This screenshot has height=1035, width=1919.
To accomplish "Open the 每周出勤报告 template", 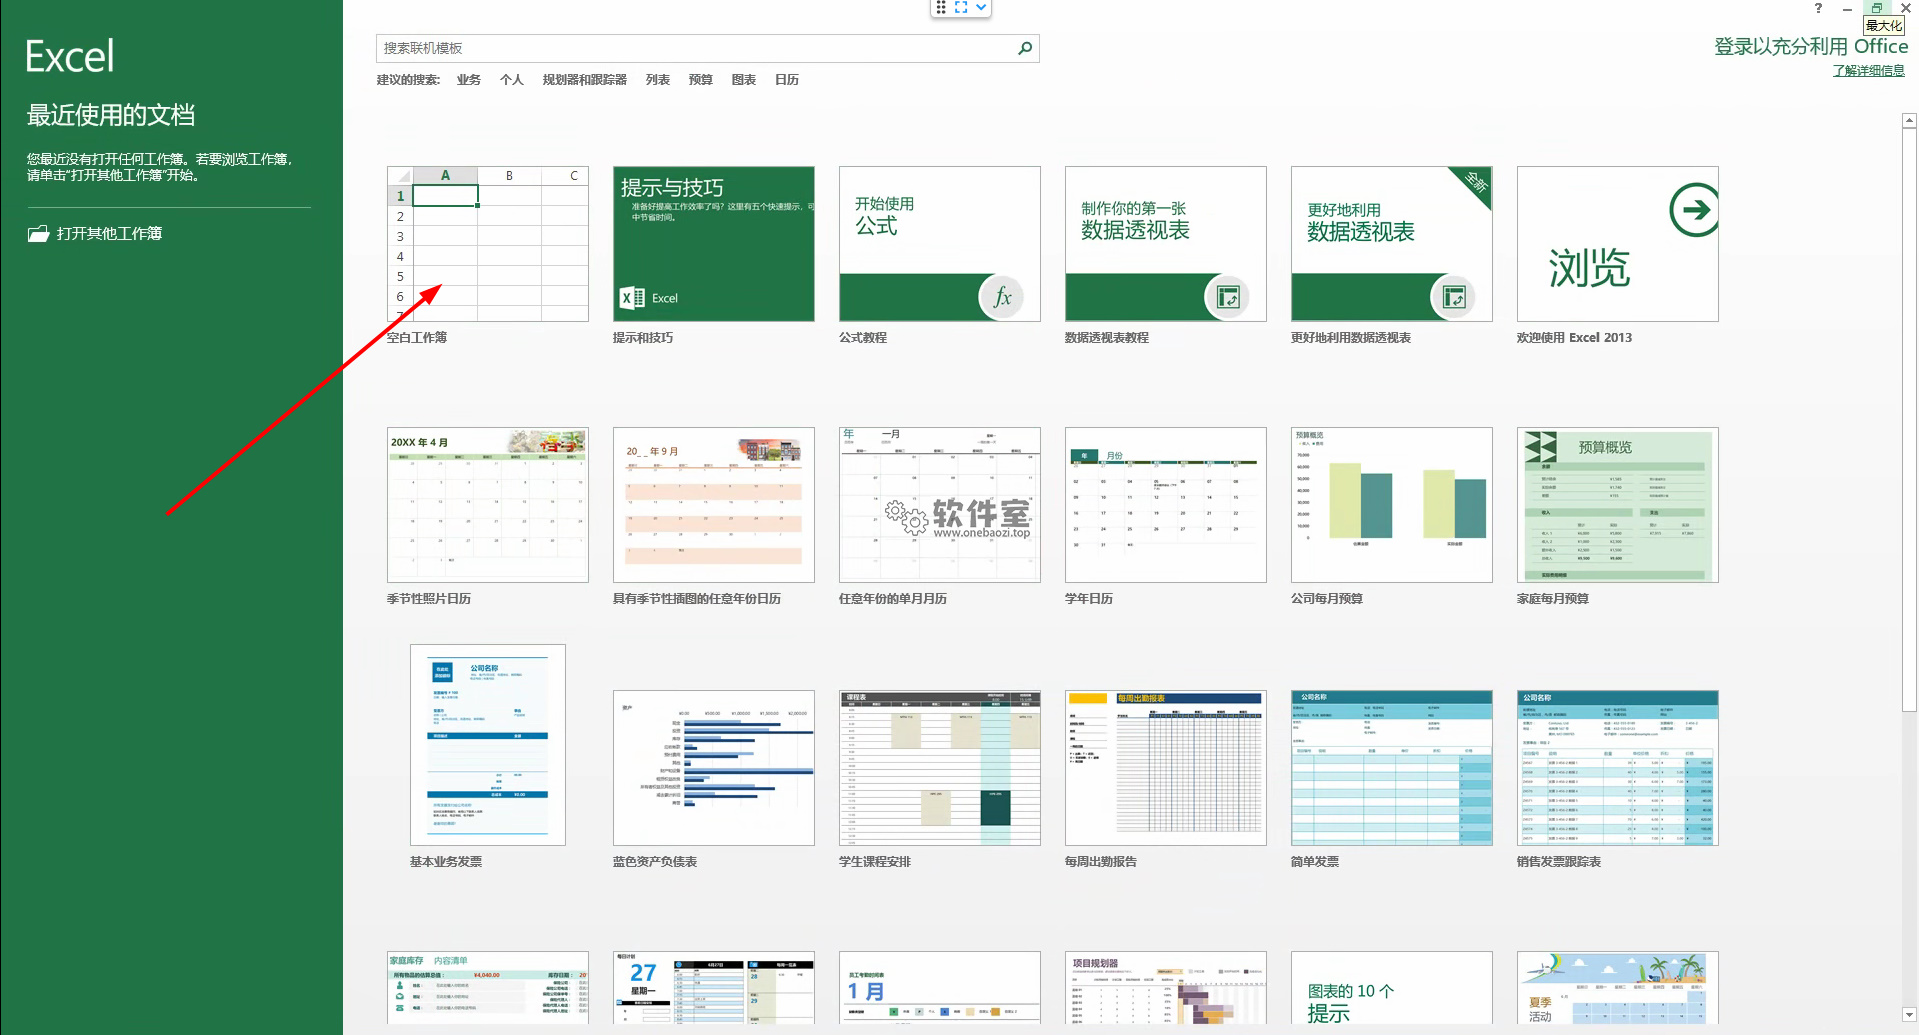I will 1166,768.
